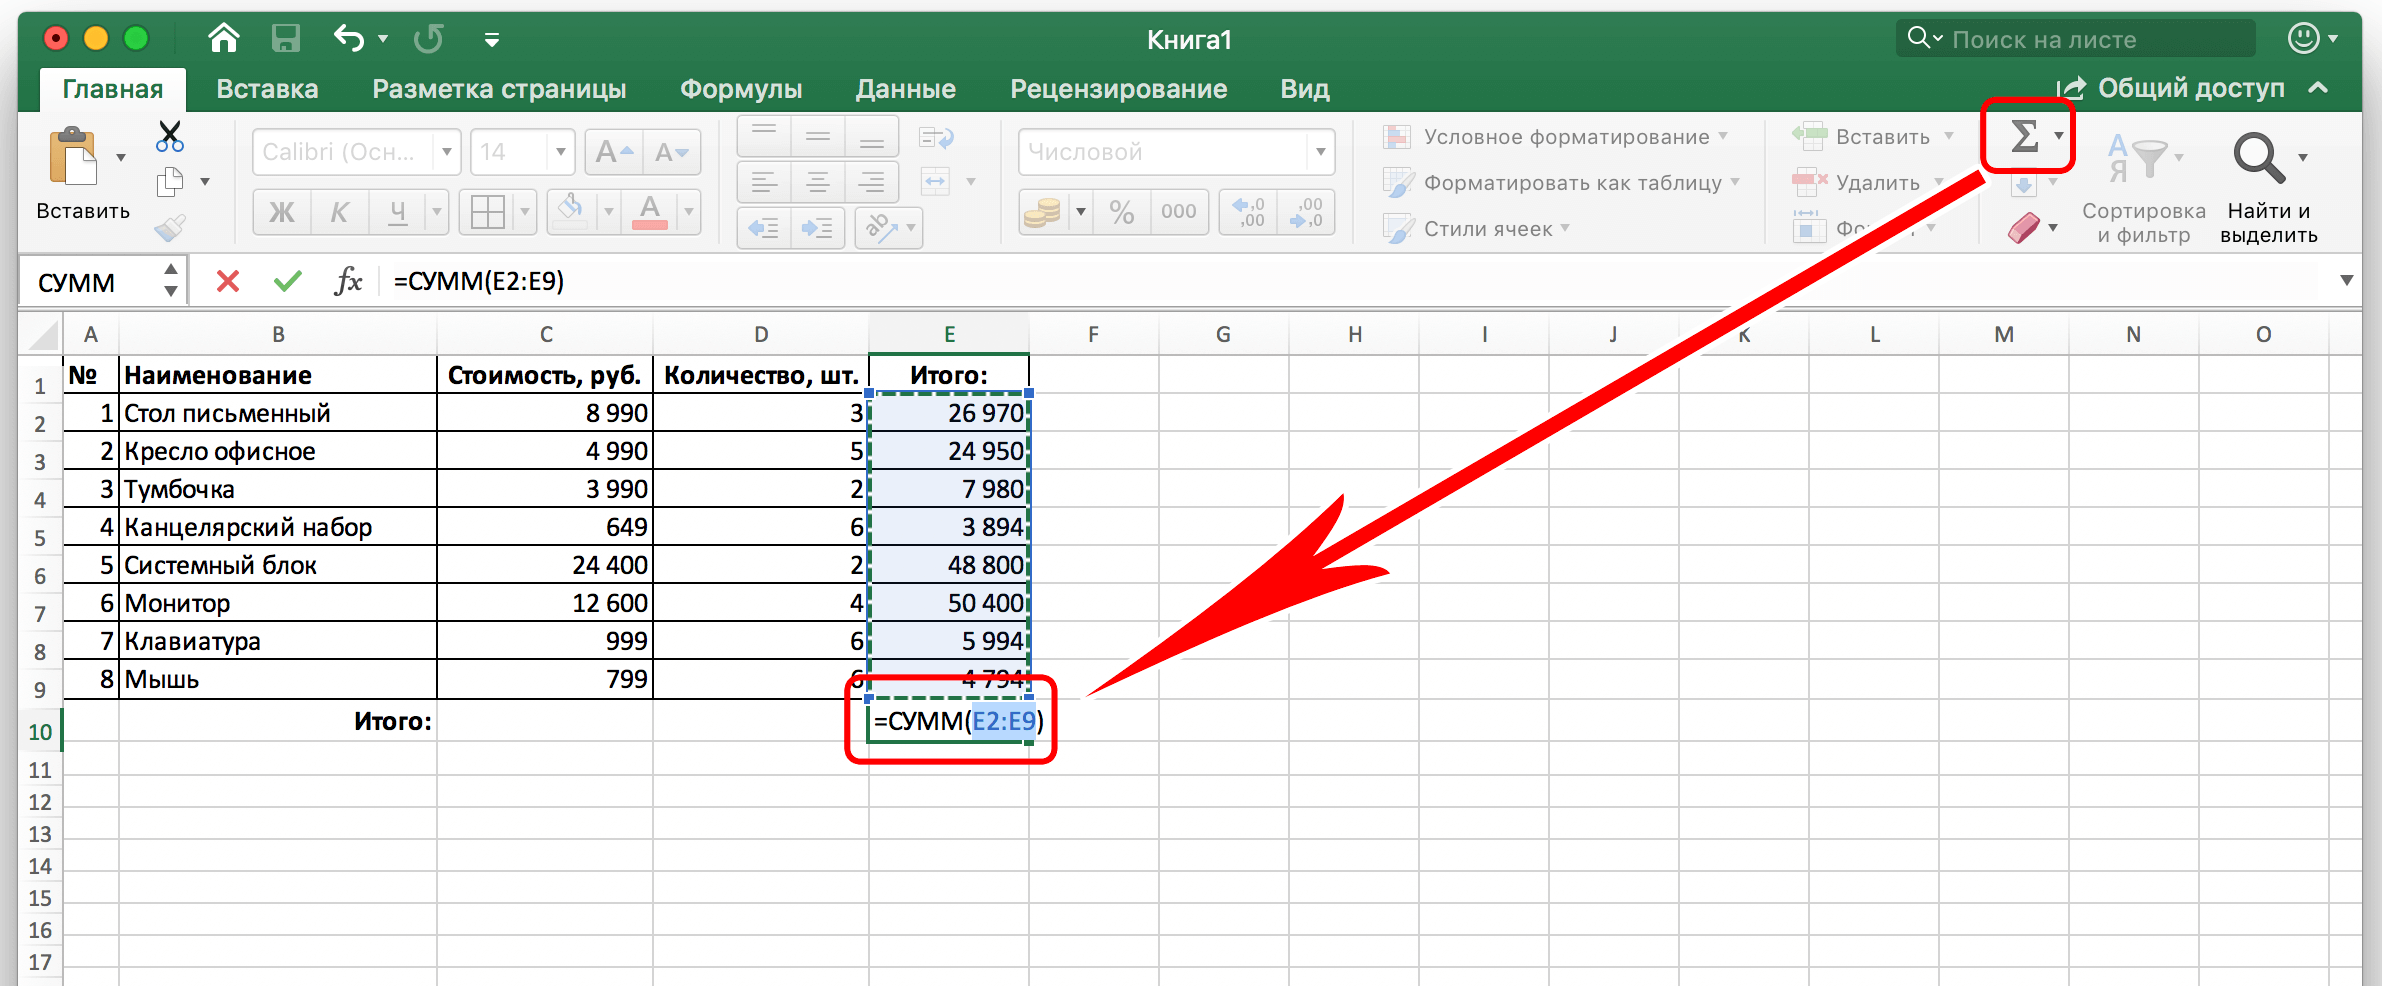Click the Cut scissors icon
The image size is (2382, 986).
click(x=170, y=136)
